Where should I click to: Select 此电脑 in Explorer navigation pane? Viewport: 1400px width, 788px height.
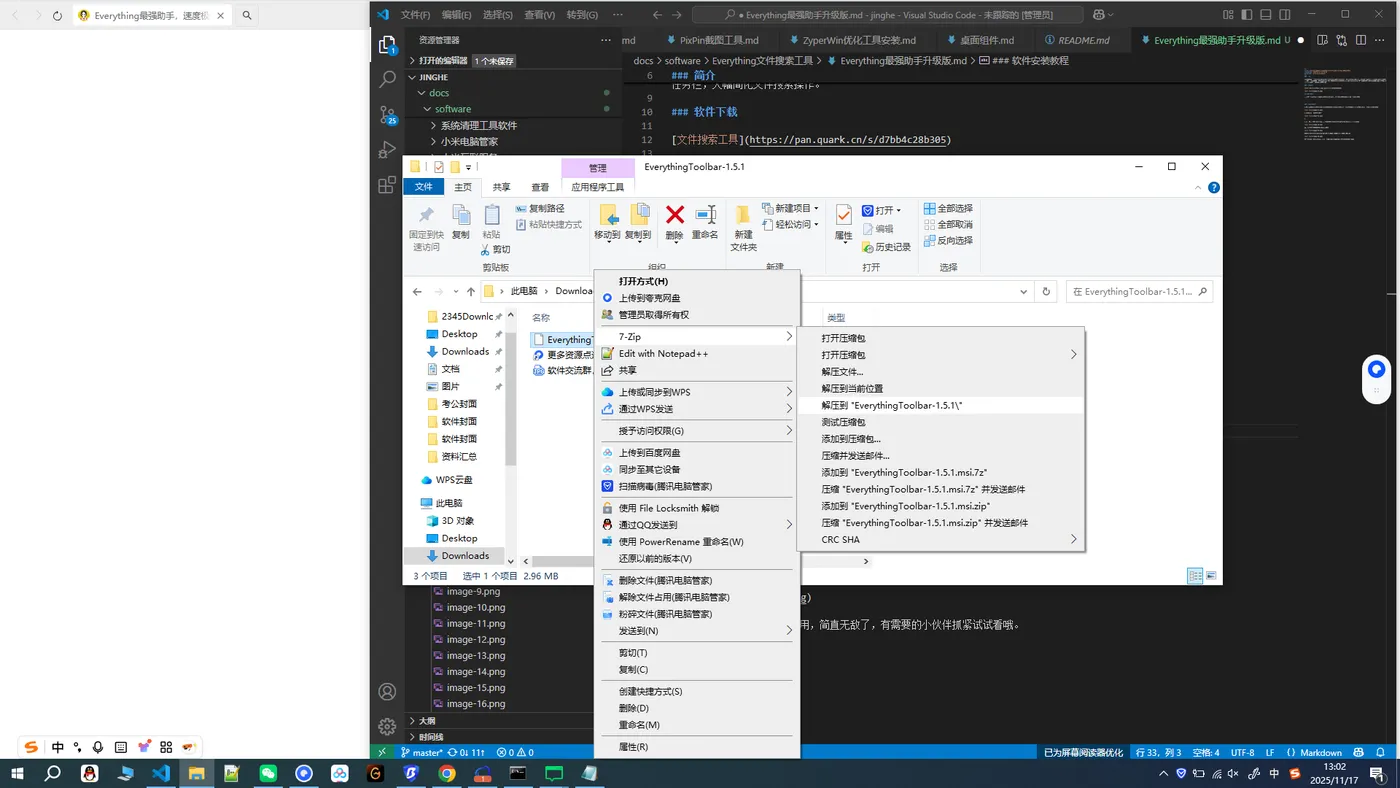point(449,503)
